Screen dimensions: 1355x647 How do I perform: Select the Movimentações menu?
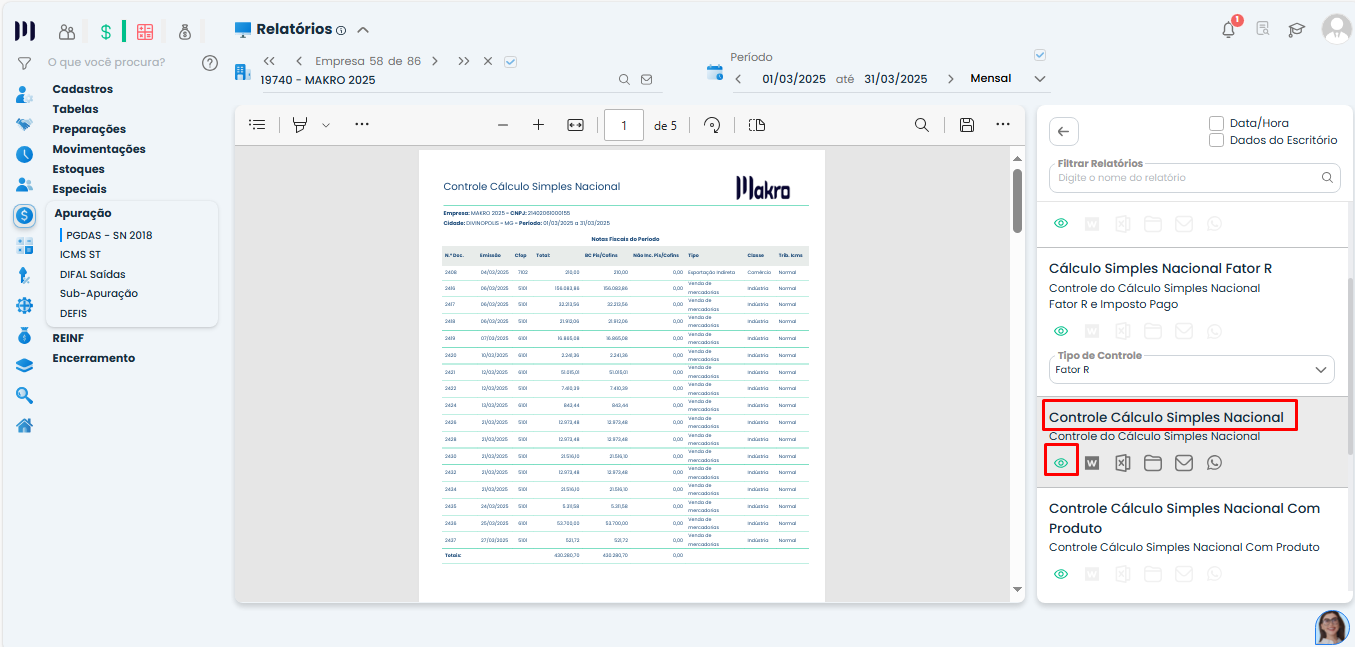click(99, 149)
